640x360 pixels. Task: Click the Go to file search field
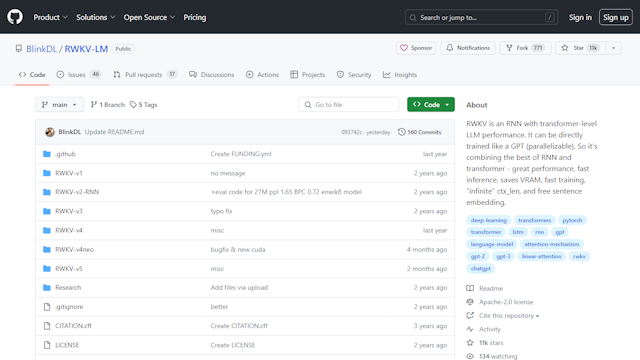pos(349,104)
